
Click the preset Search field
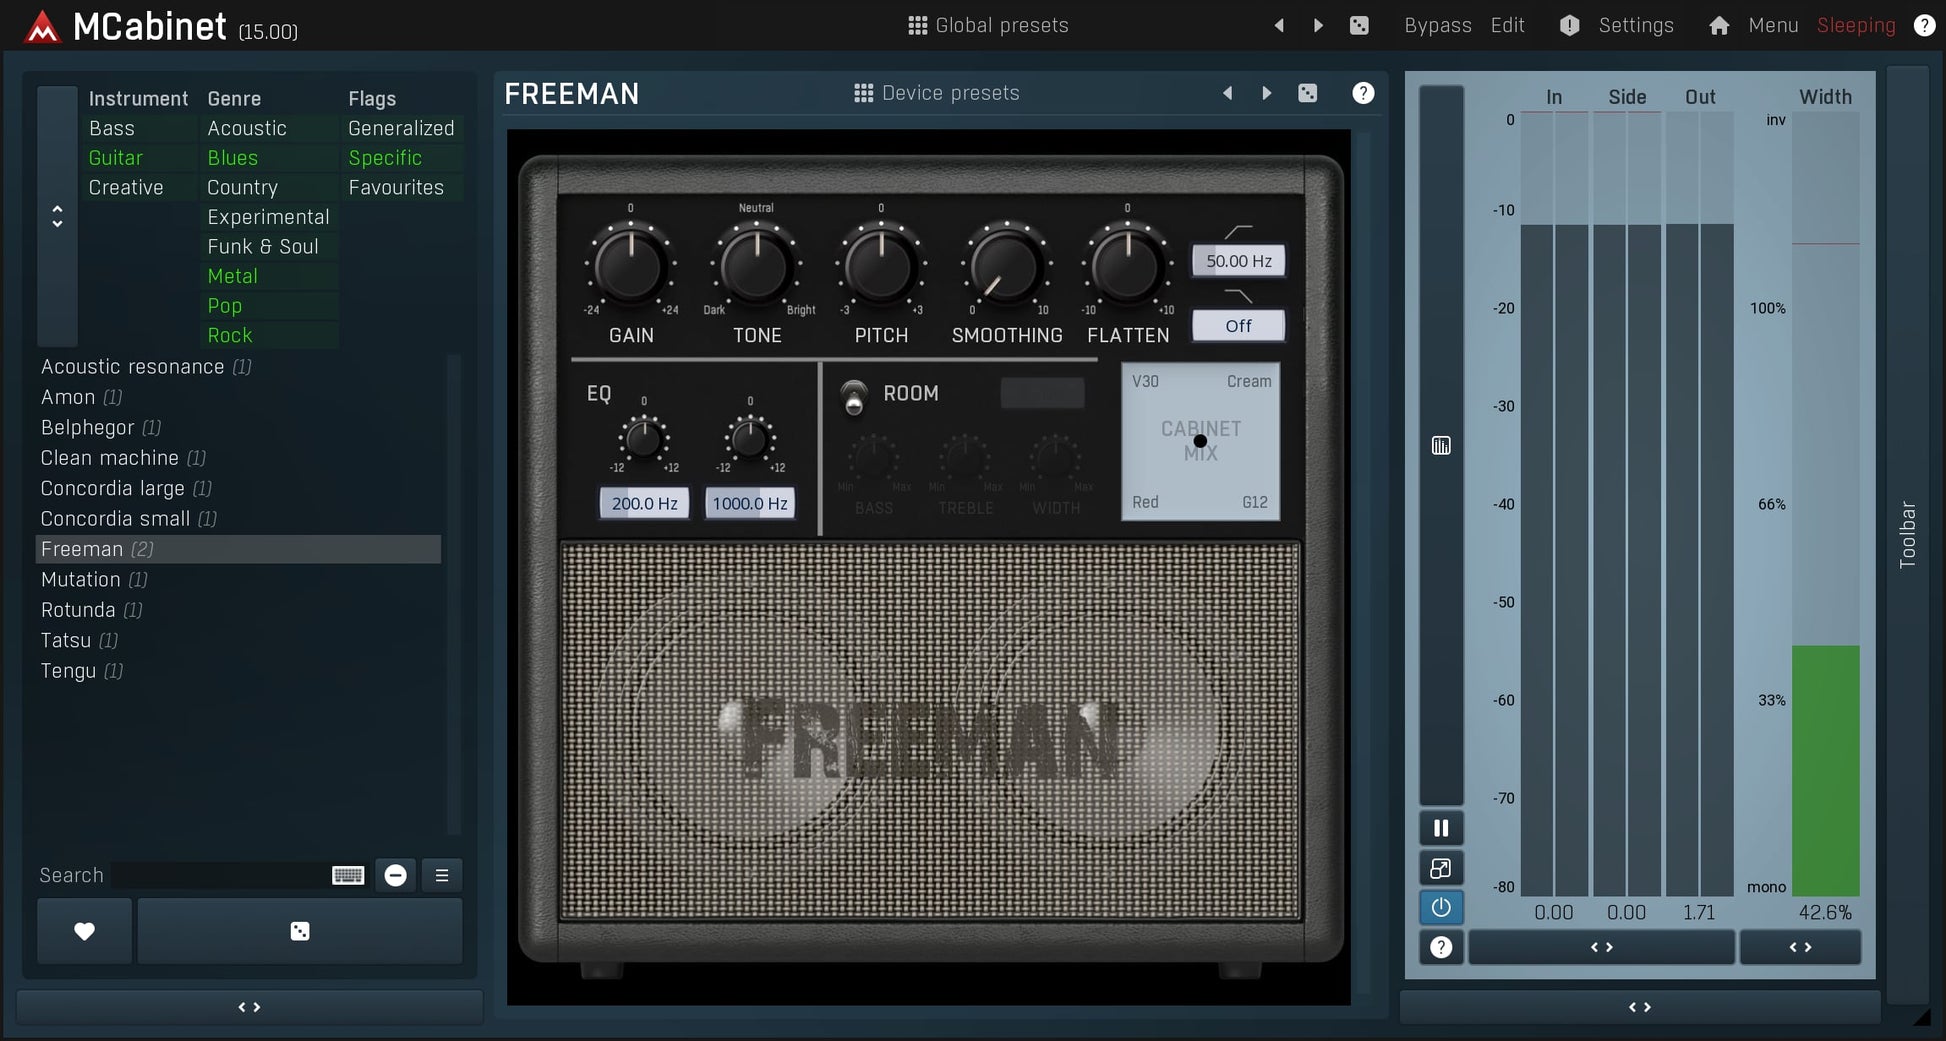220,875
